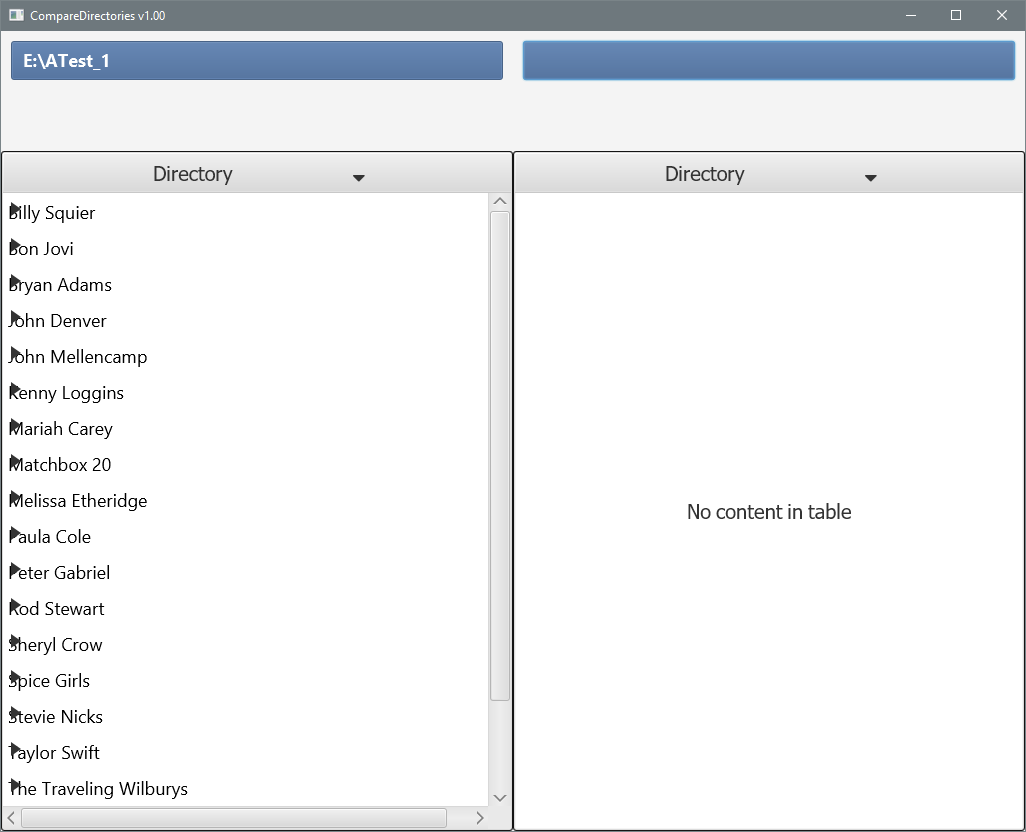Expand the Paula Cole folder arrow
This screenshot has height=832, width=1026.
point(16,533)
